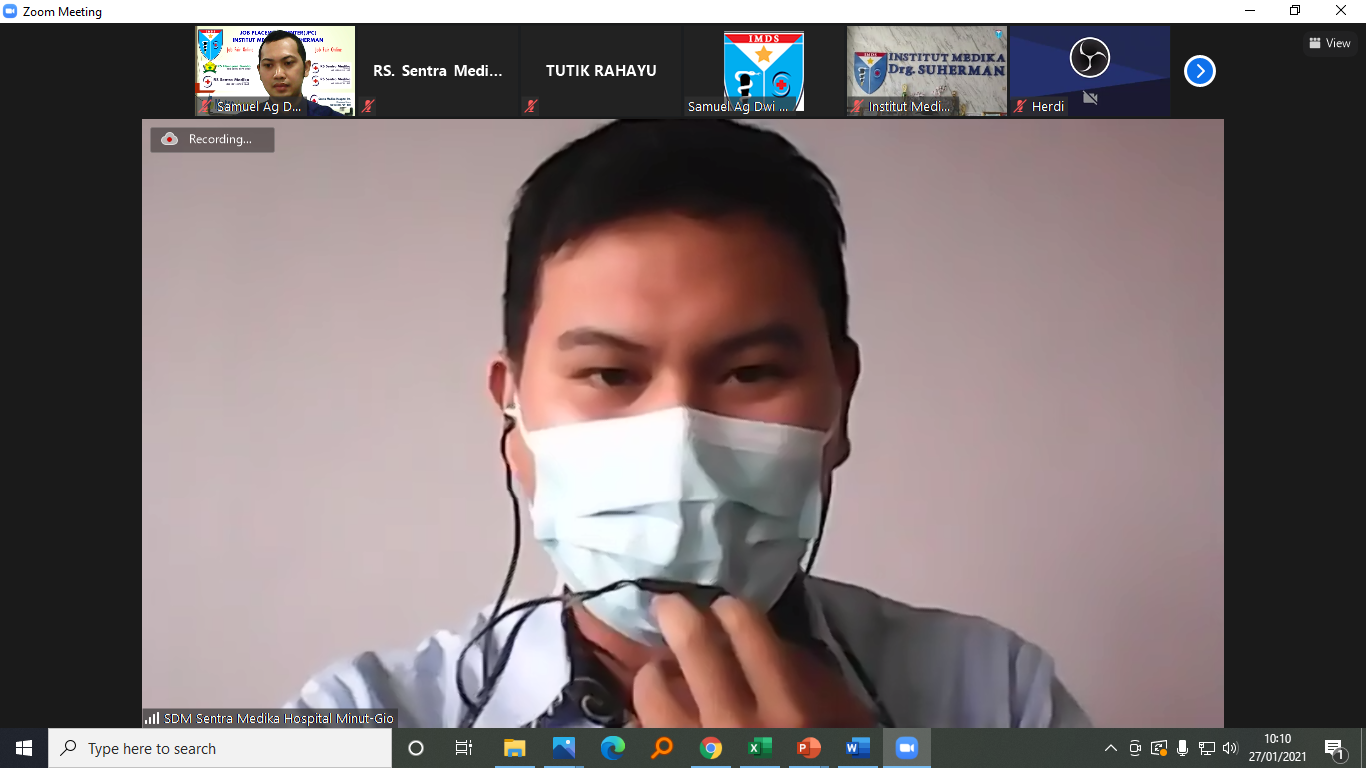Select Herdi's participant thumbnail
1366x768 pixels.
[1089, 70]
